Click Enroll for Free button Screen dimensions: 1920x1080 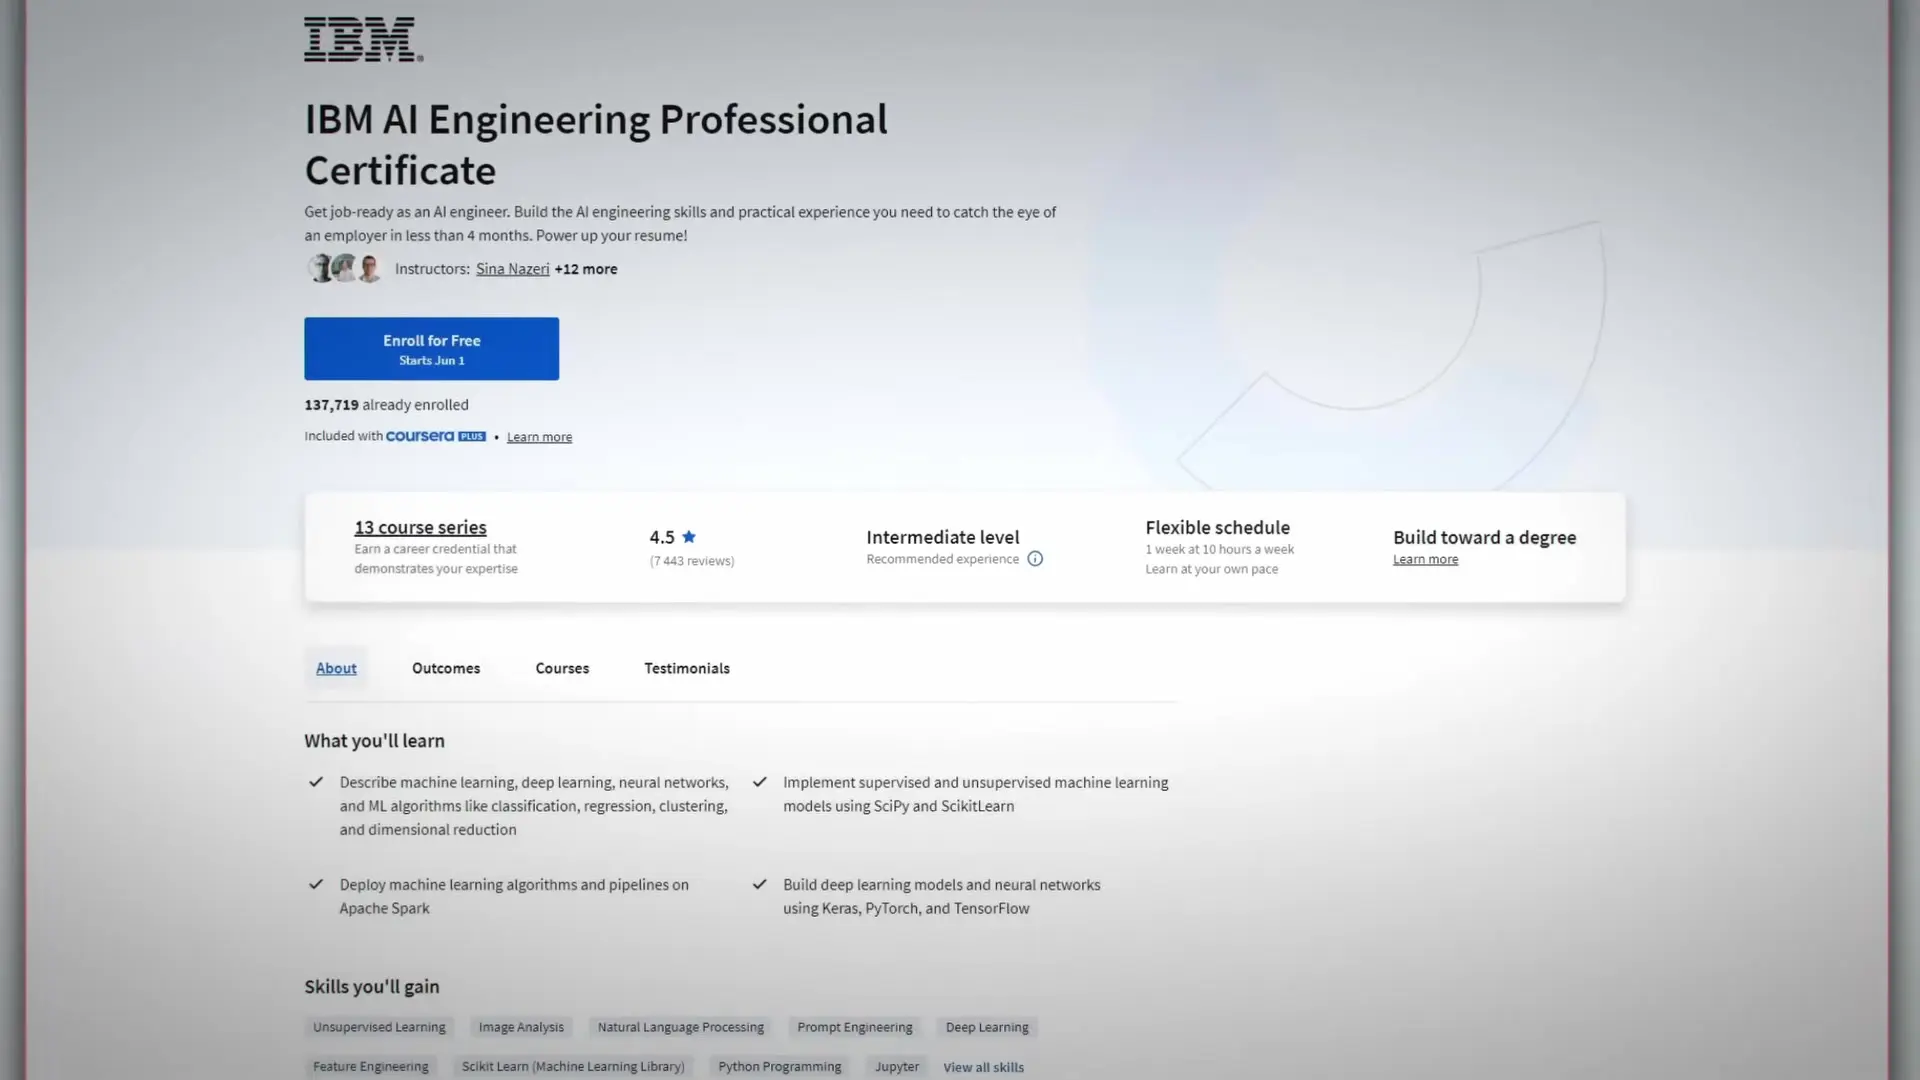point(431,349)
